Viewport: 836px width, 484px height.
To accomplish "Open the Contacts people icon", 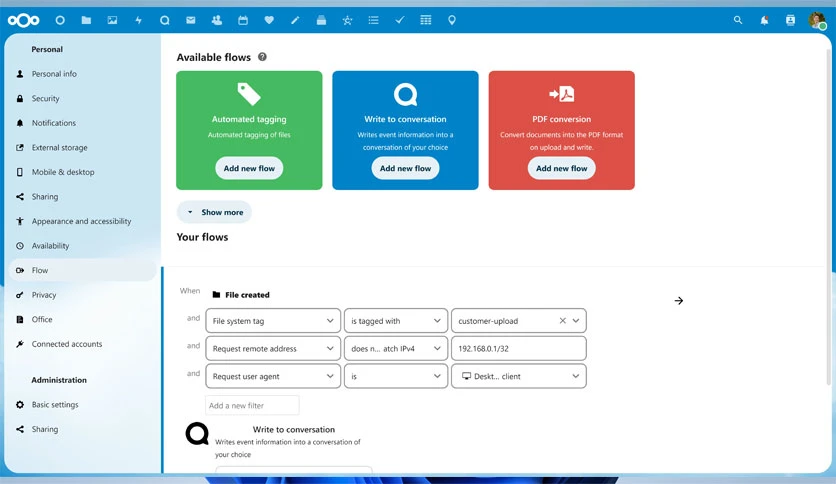I will [216, 20].
